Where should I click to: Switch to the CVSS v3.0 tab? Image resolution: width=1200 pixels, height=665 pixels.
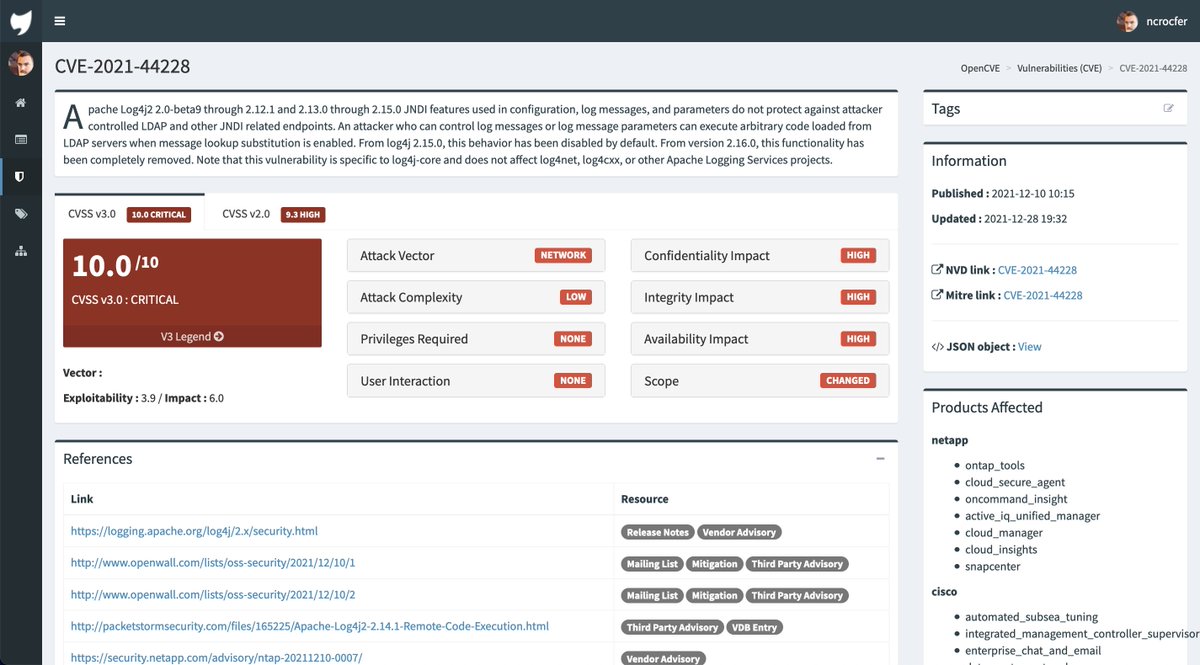(x=129, y=214)
